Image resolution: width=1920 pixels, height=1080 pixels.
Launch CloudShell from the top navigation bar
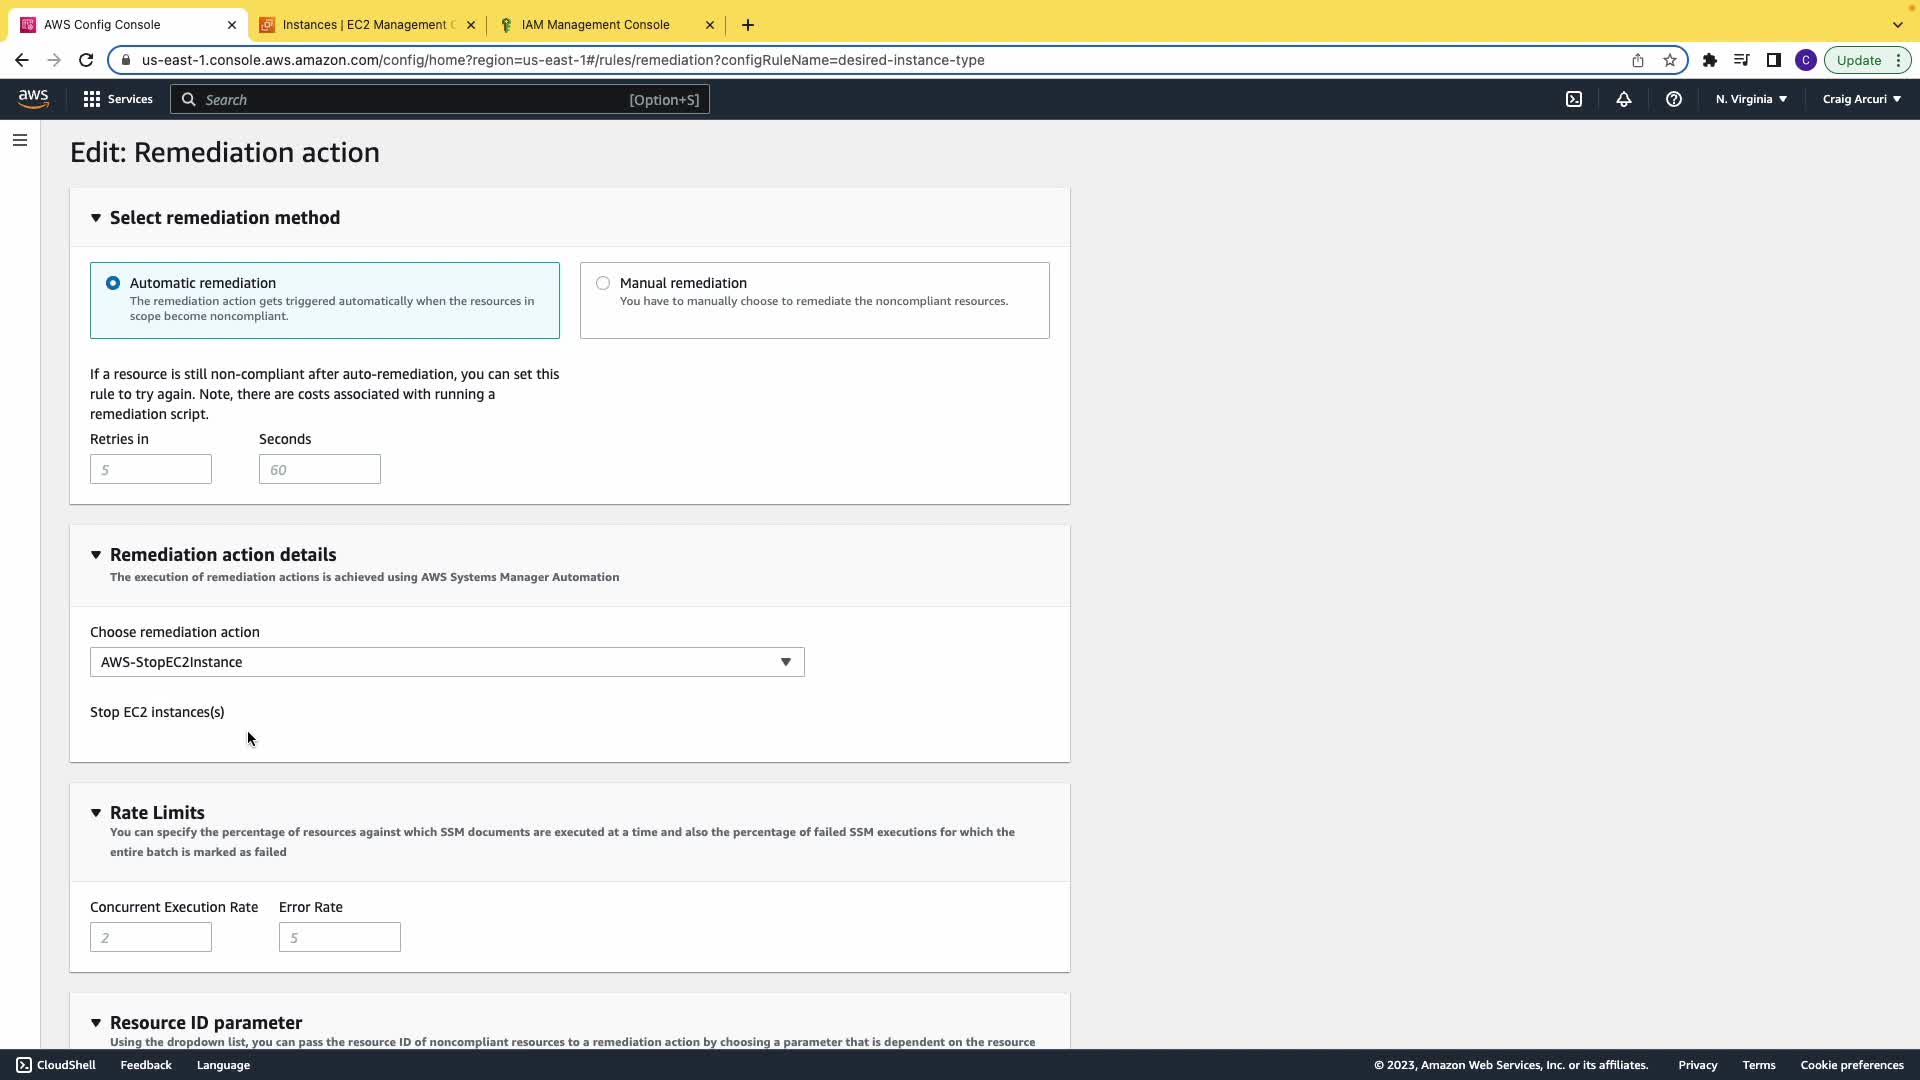click(x=1573, y=99)
